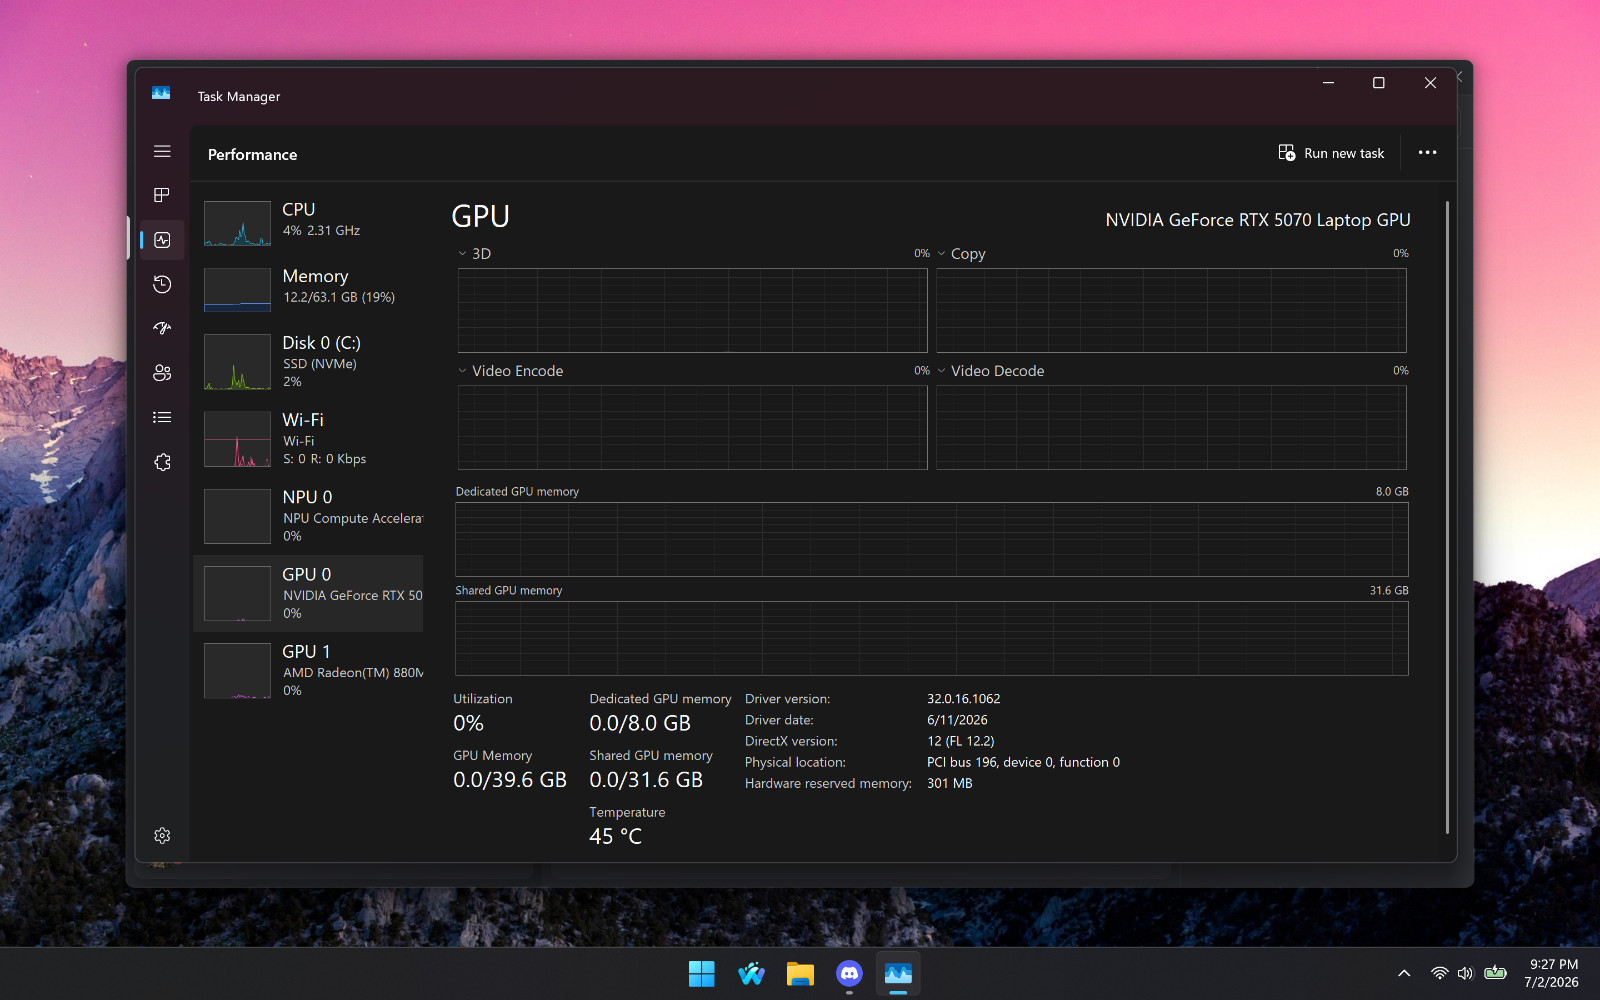Screen dimensions: 1600x1000
Task: Open the volume speaker tray icon
Action: coord(1466,973)
